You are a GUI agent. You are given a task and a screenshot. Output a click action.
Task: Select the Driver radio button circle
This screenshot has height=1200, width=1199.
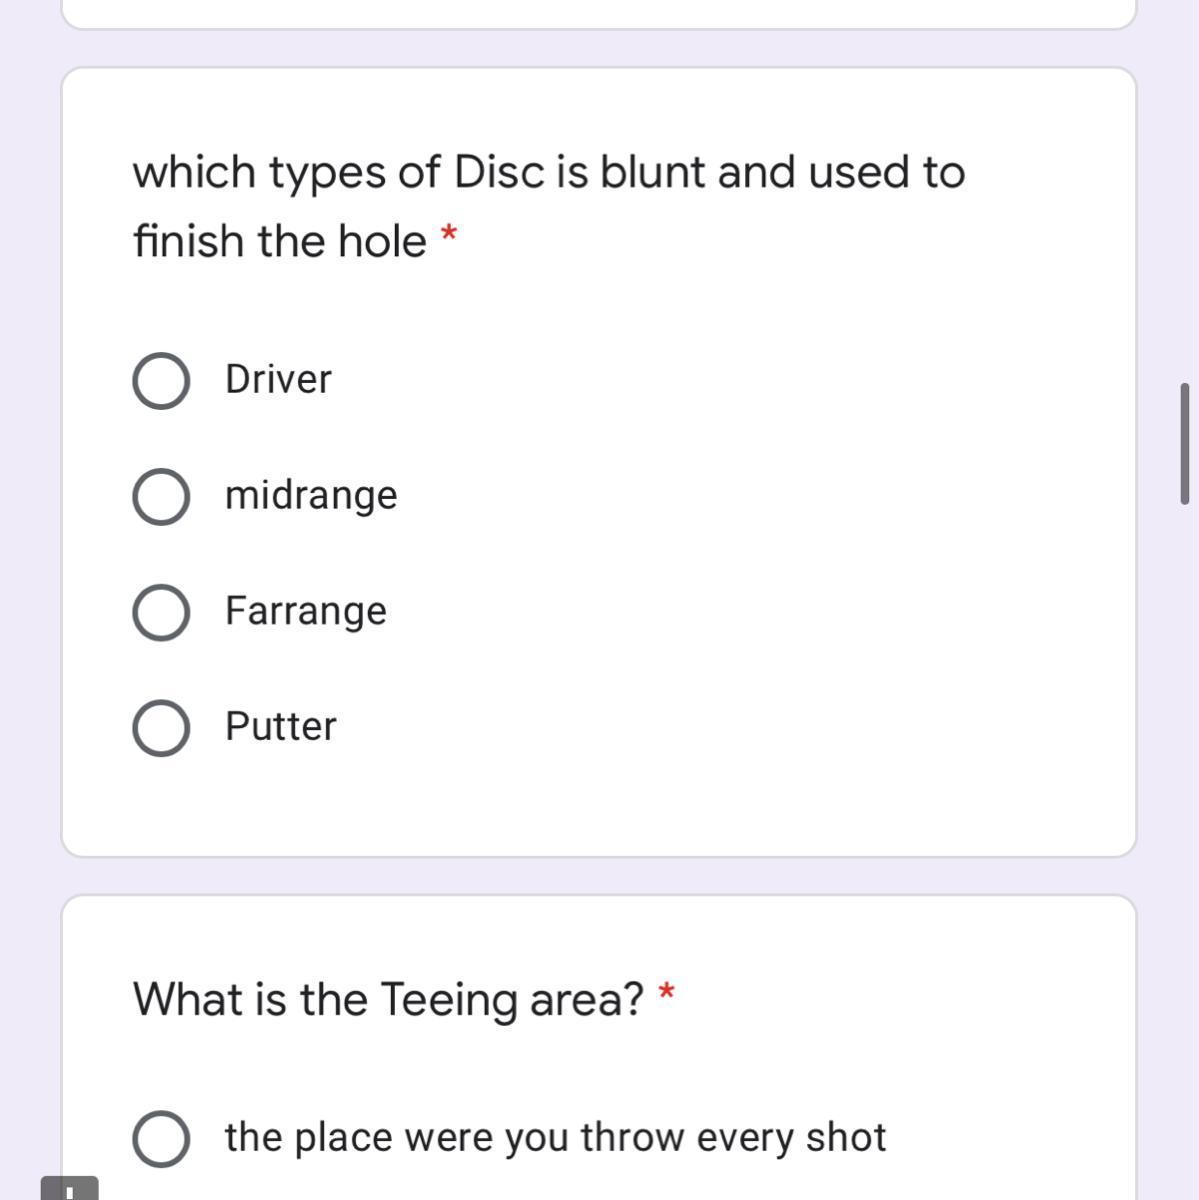click(x=161, y=381)
